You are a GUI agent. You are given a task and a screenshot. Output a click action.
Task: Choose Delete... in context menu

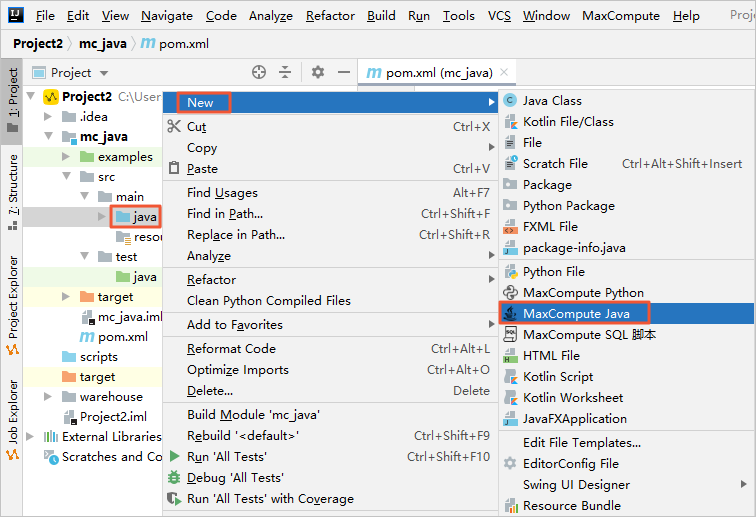[330, 391]
